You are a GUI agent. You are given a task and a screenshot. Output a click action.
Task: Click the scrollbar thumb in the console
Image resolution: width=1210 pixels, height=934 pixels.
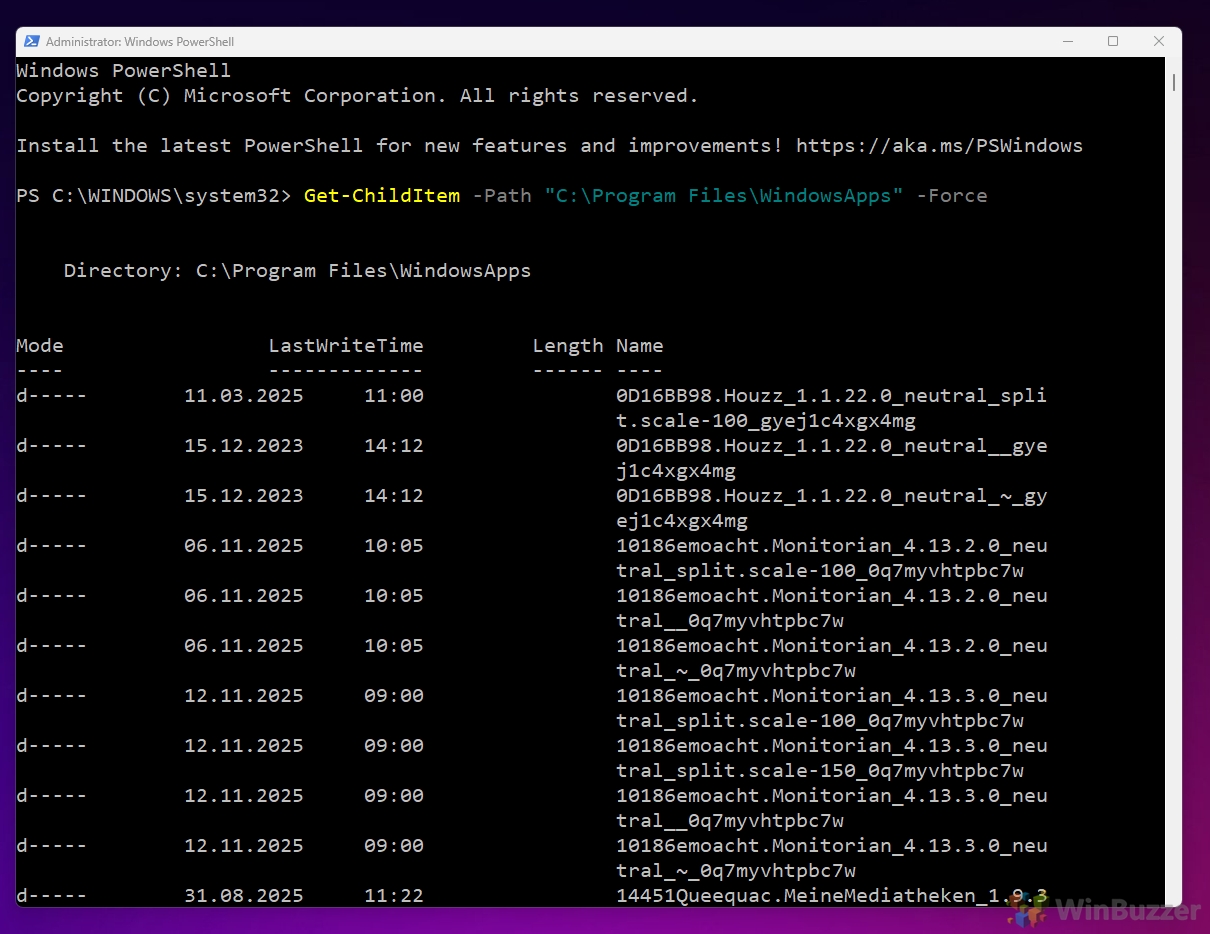pos(1173,82)
